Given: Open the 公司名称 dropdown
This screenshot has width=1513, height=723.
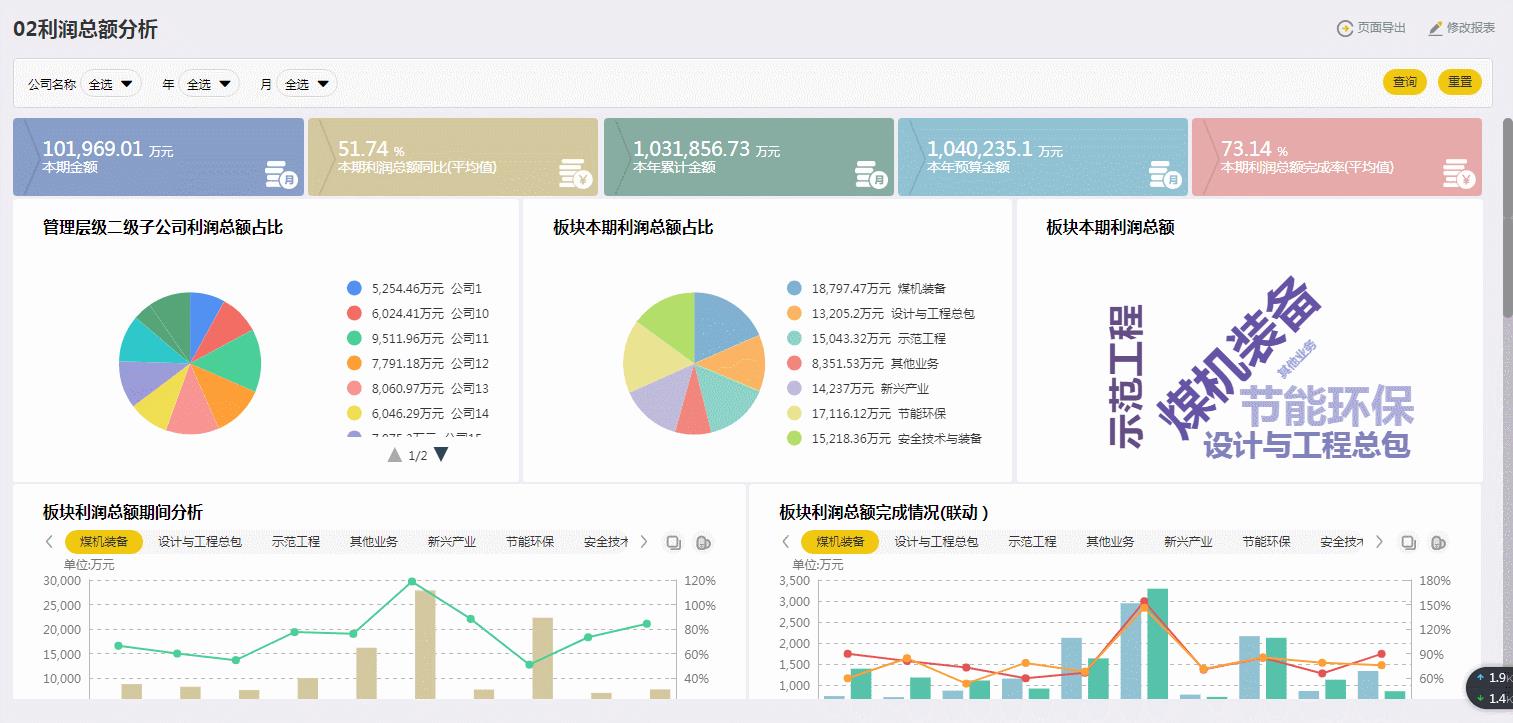Looking at the screenshot, I should 111,84.
